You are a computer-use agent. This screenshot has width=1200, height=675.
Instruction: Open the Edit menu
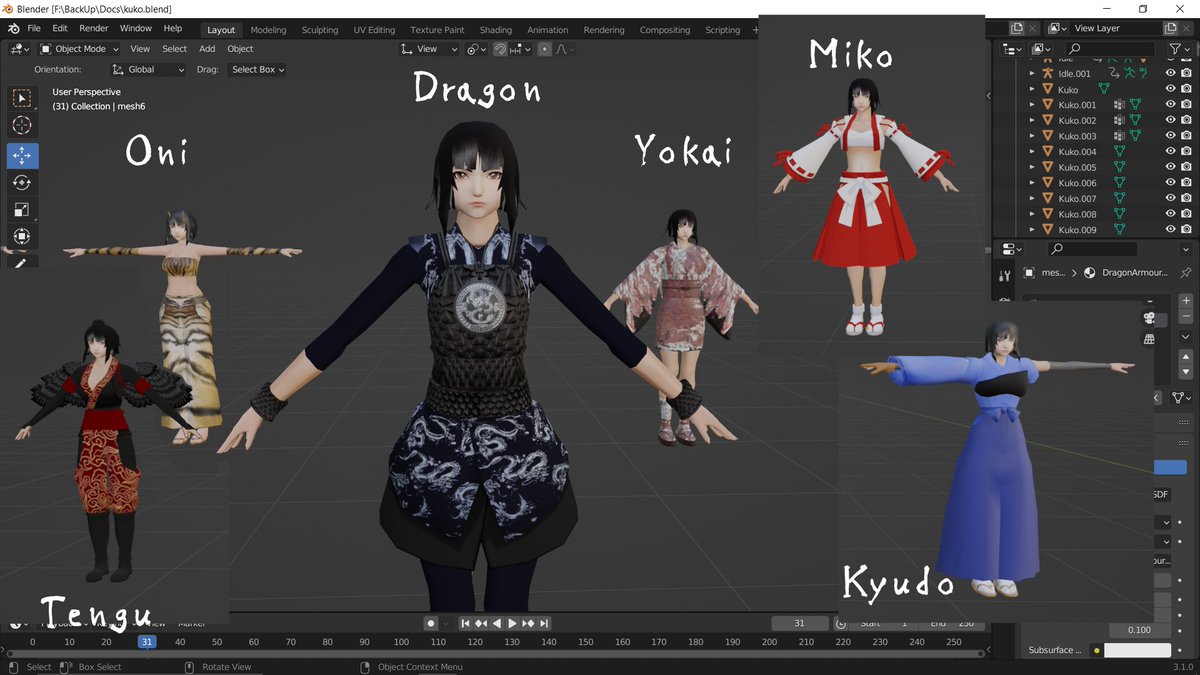click(60, 29)
